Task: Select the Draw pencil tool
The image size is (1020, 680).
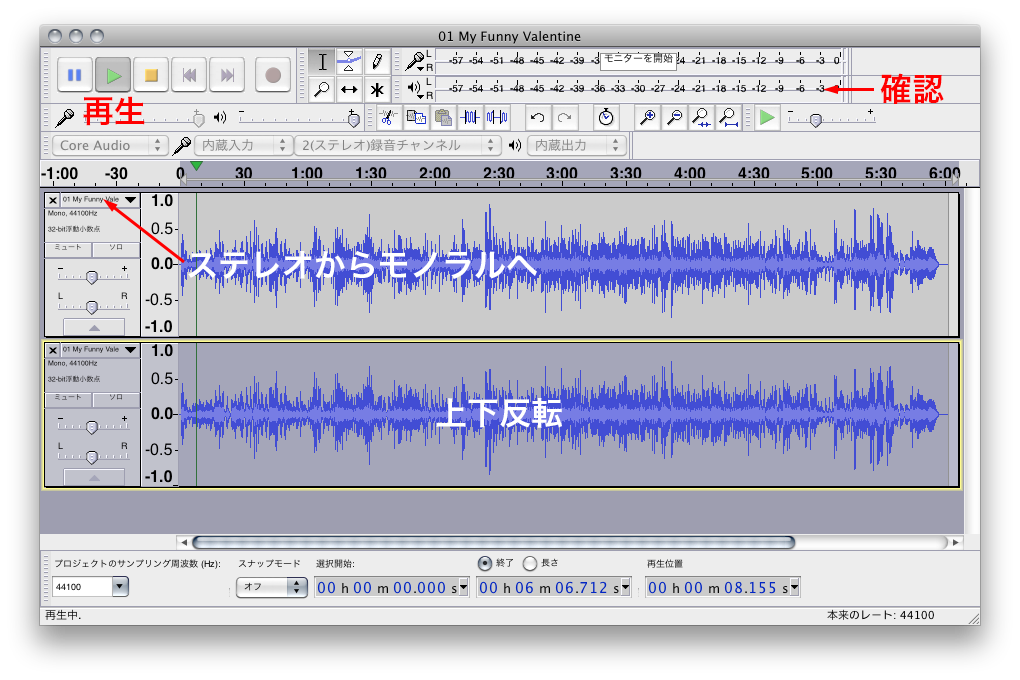Action: click(x=377, y=61)
